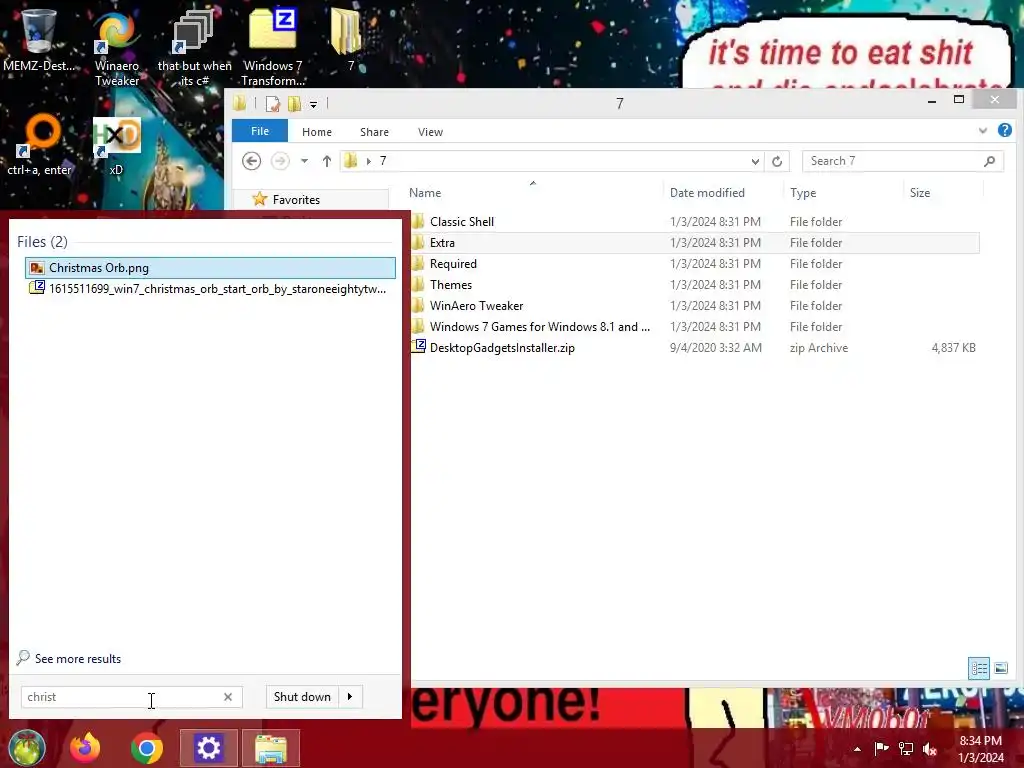Open the Recent locations dropdown arrow
The height and width of the screenshot is (768, 1024).
click(304, 161)
